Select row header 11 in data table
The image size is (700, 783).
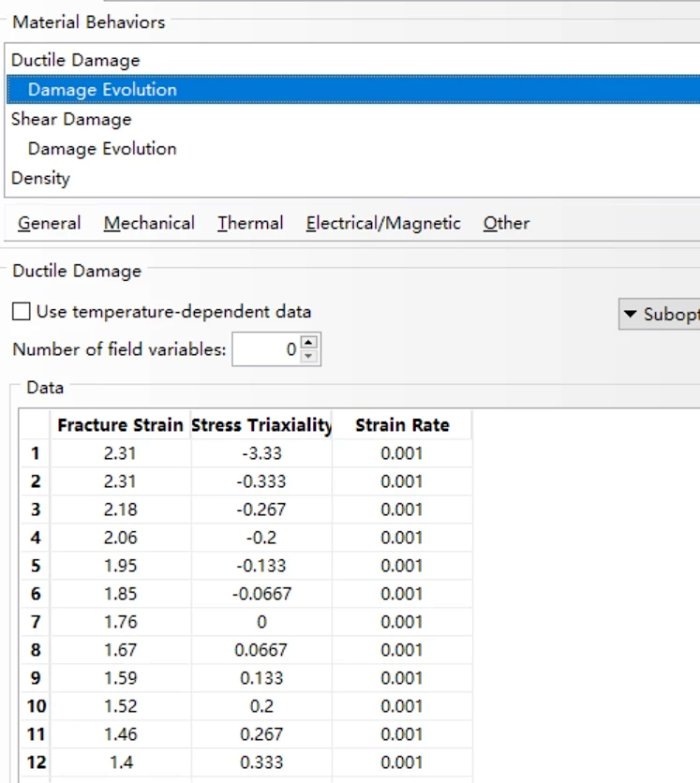(35, 734)
